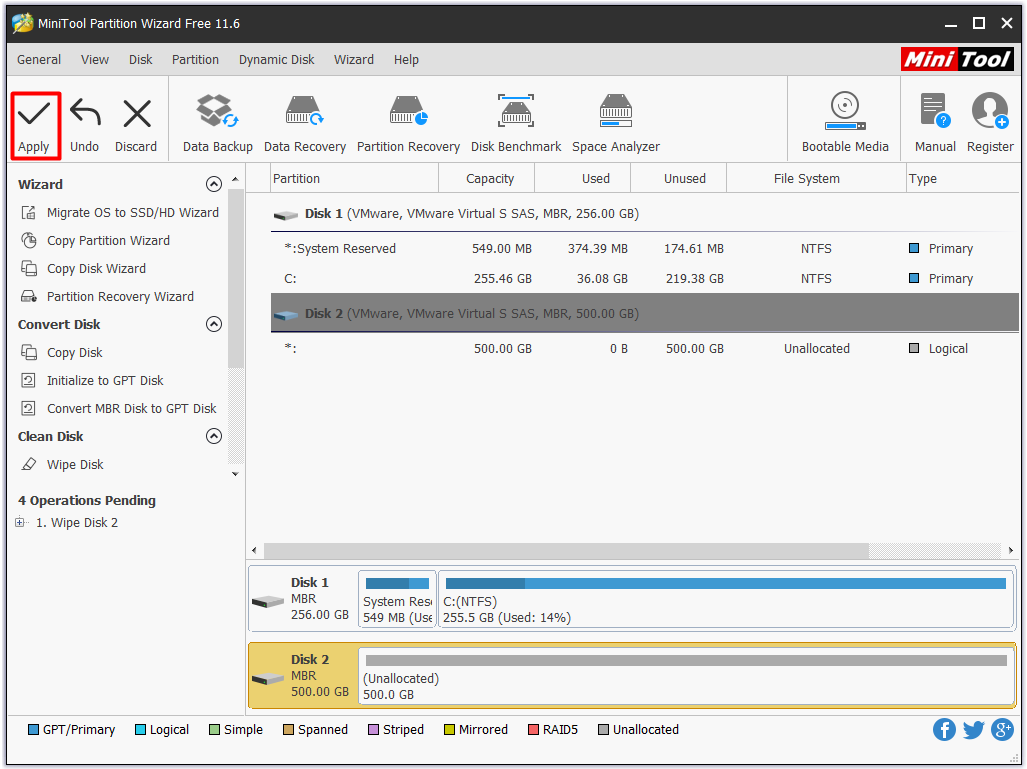
Task: Discard all pending changes
Action: (136, 125)
